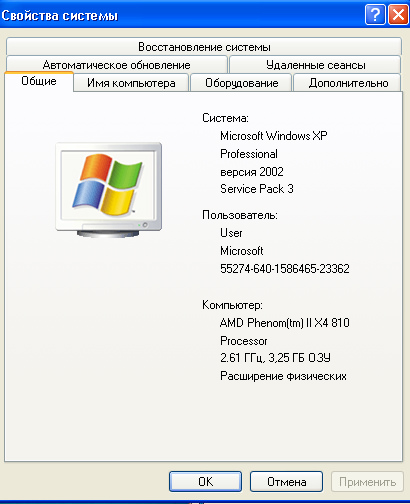410x504 pixels.
Task: Switch to the Автоматическое обновление tab
Action: pos(117,64)
